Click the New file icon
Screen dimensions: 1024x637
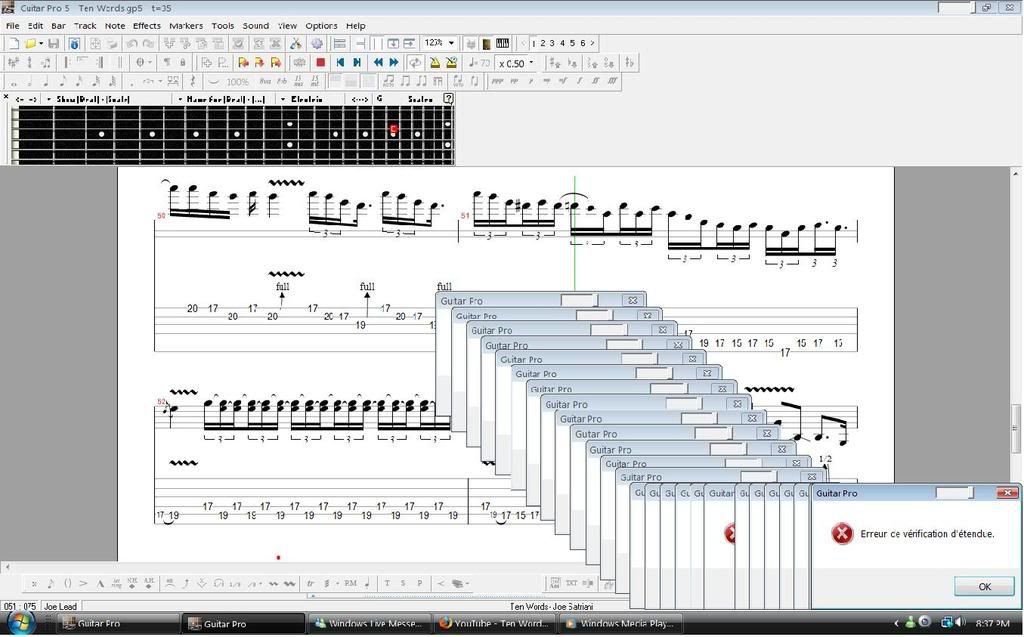(13, 44)
